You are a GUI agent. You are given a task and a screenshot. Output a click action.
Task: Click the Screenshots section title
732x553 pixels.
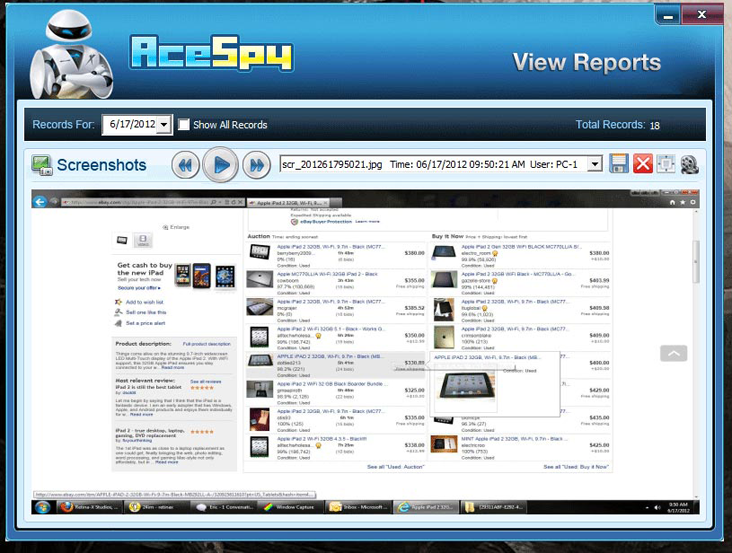coord(101,165)
